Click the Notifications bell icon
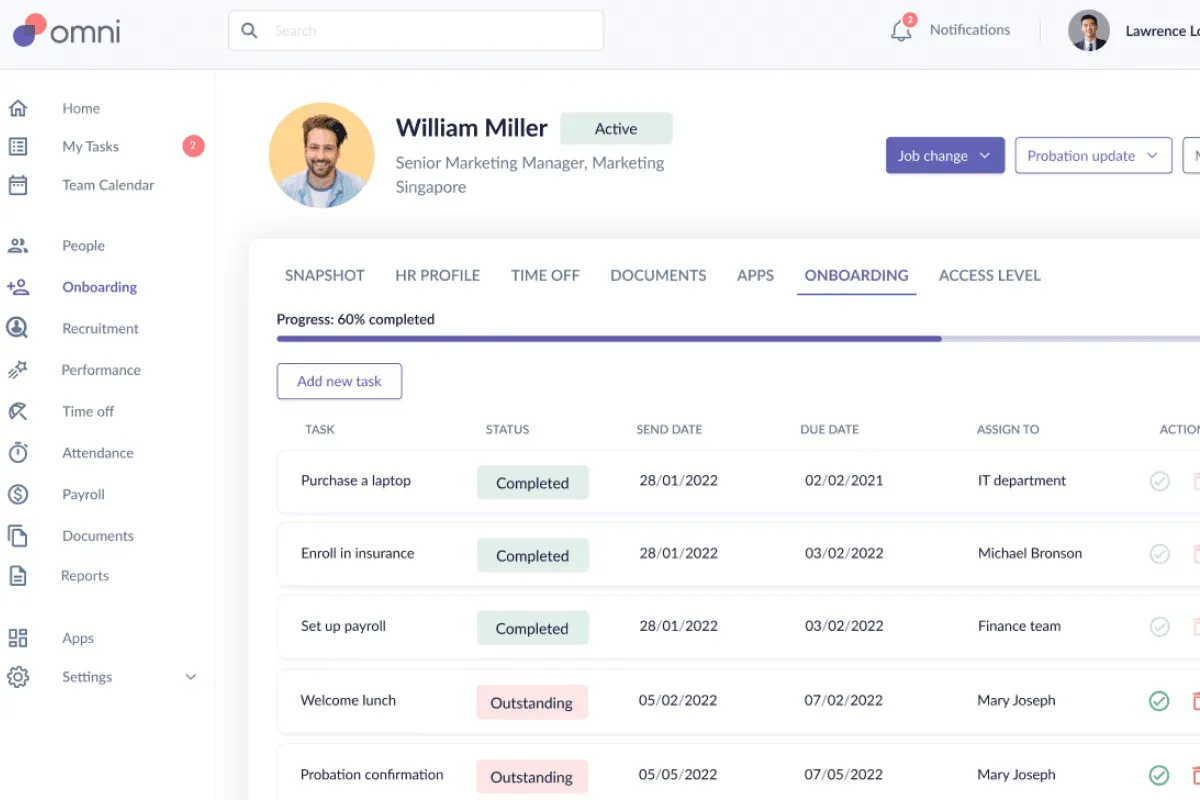Viewport: 1200px width, 800px height. [899, 29]
